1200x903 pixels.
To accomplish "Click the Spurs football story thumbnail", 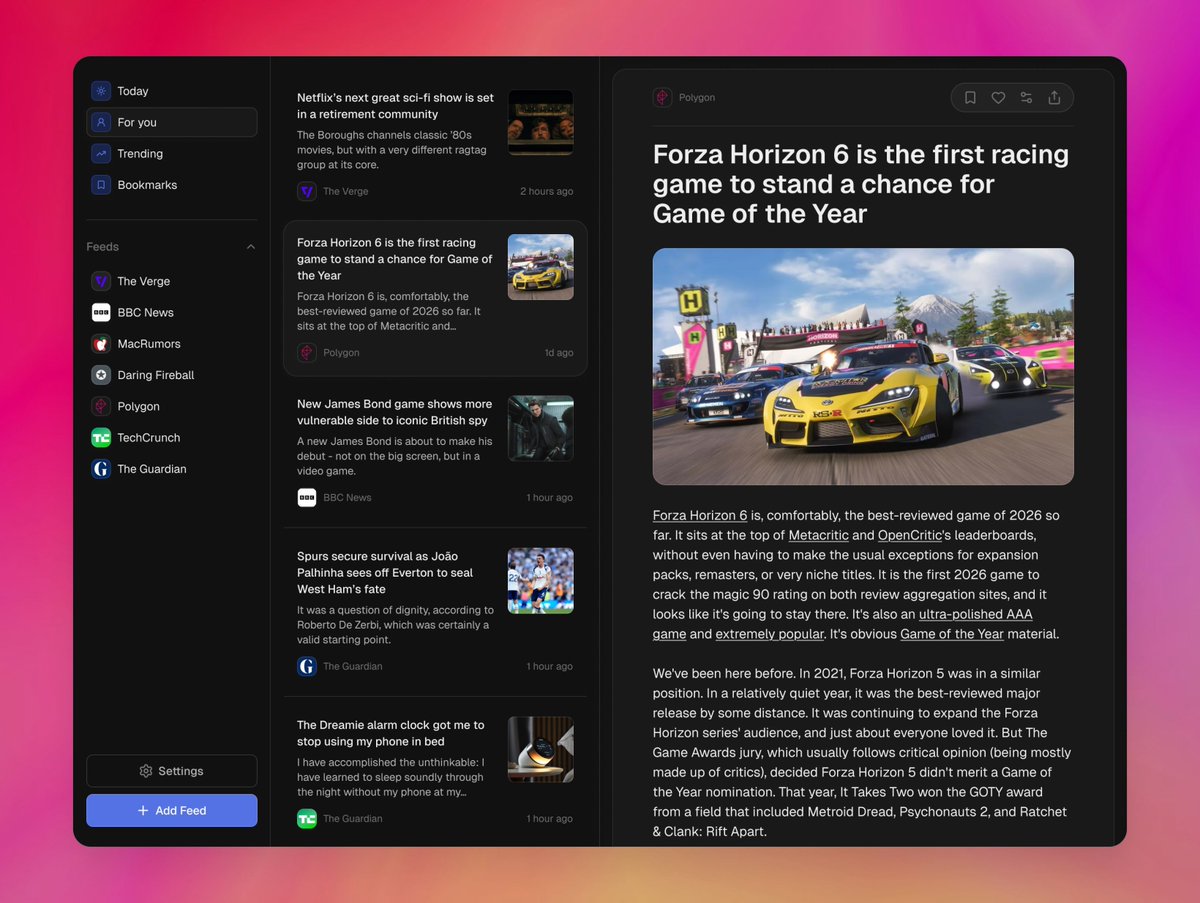I will coord(540,581).
